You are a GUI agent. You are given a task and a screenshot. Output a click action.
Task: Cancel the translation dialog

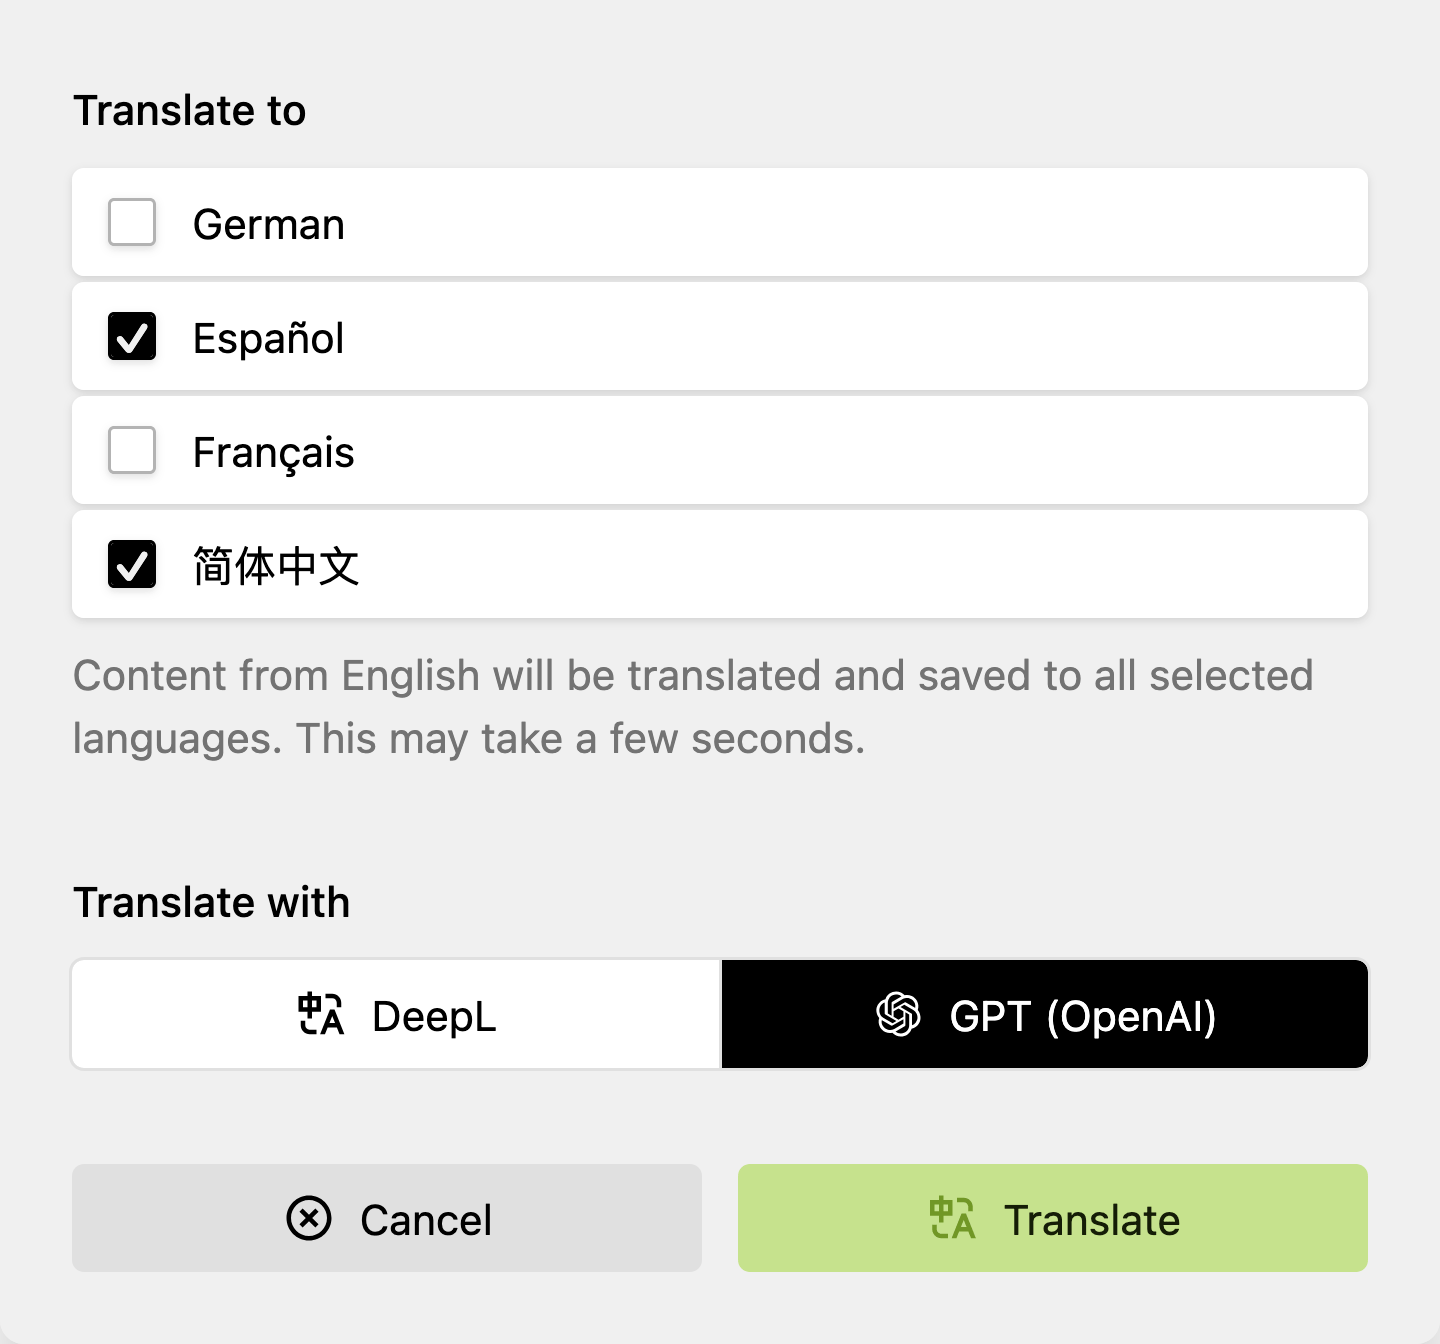(x=388, y=1219)
